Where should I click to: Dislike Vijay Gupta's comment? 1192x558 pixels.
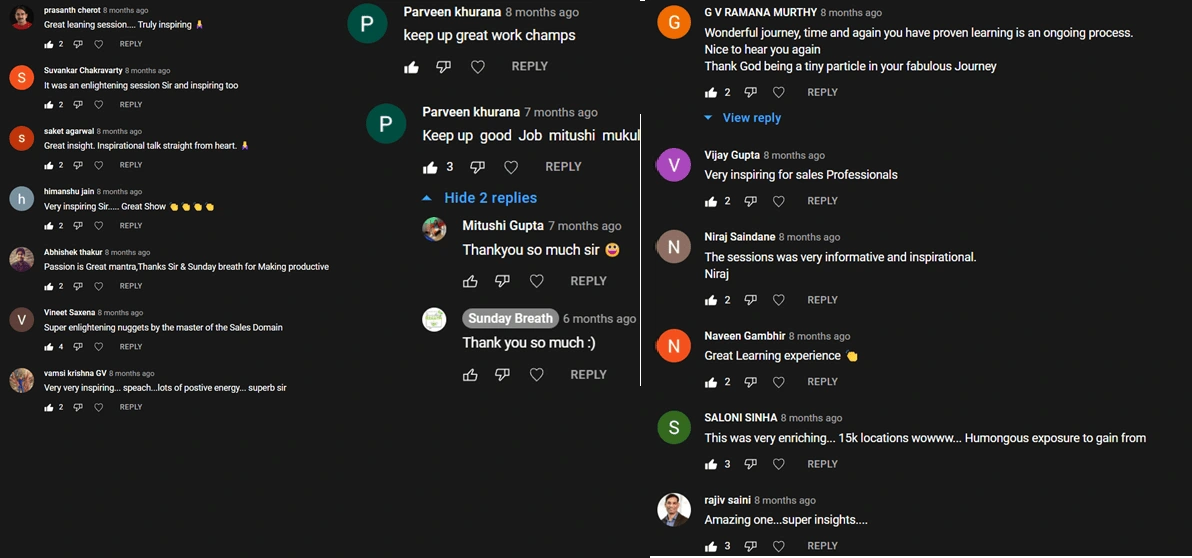tap(751, 201)
